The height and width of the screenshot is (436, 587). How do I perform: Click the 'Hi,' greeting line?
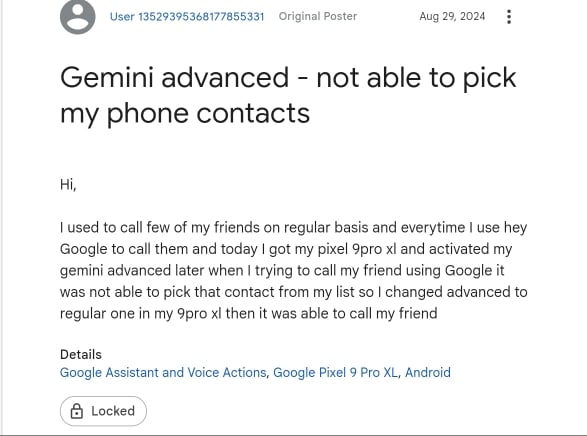(x=68, y=185)
